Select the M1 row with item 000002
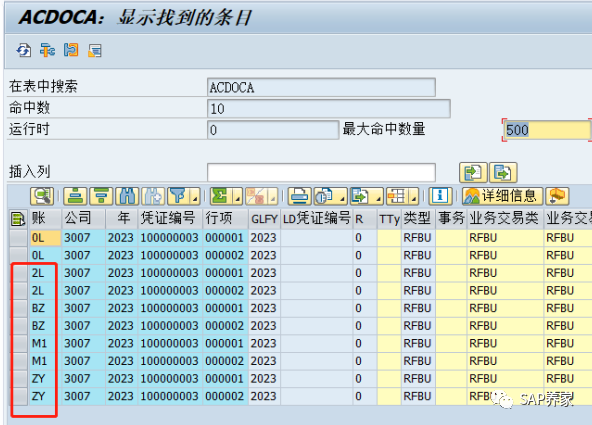 click(x=18, y=361)
